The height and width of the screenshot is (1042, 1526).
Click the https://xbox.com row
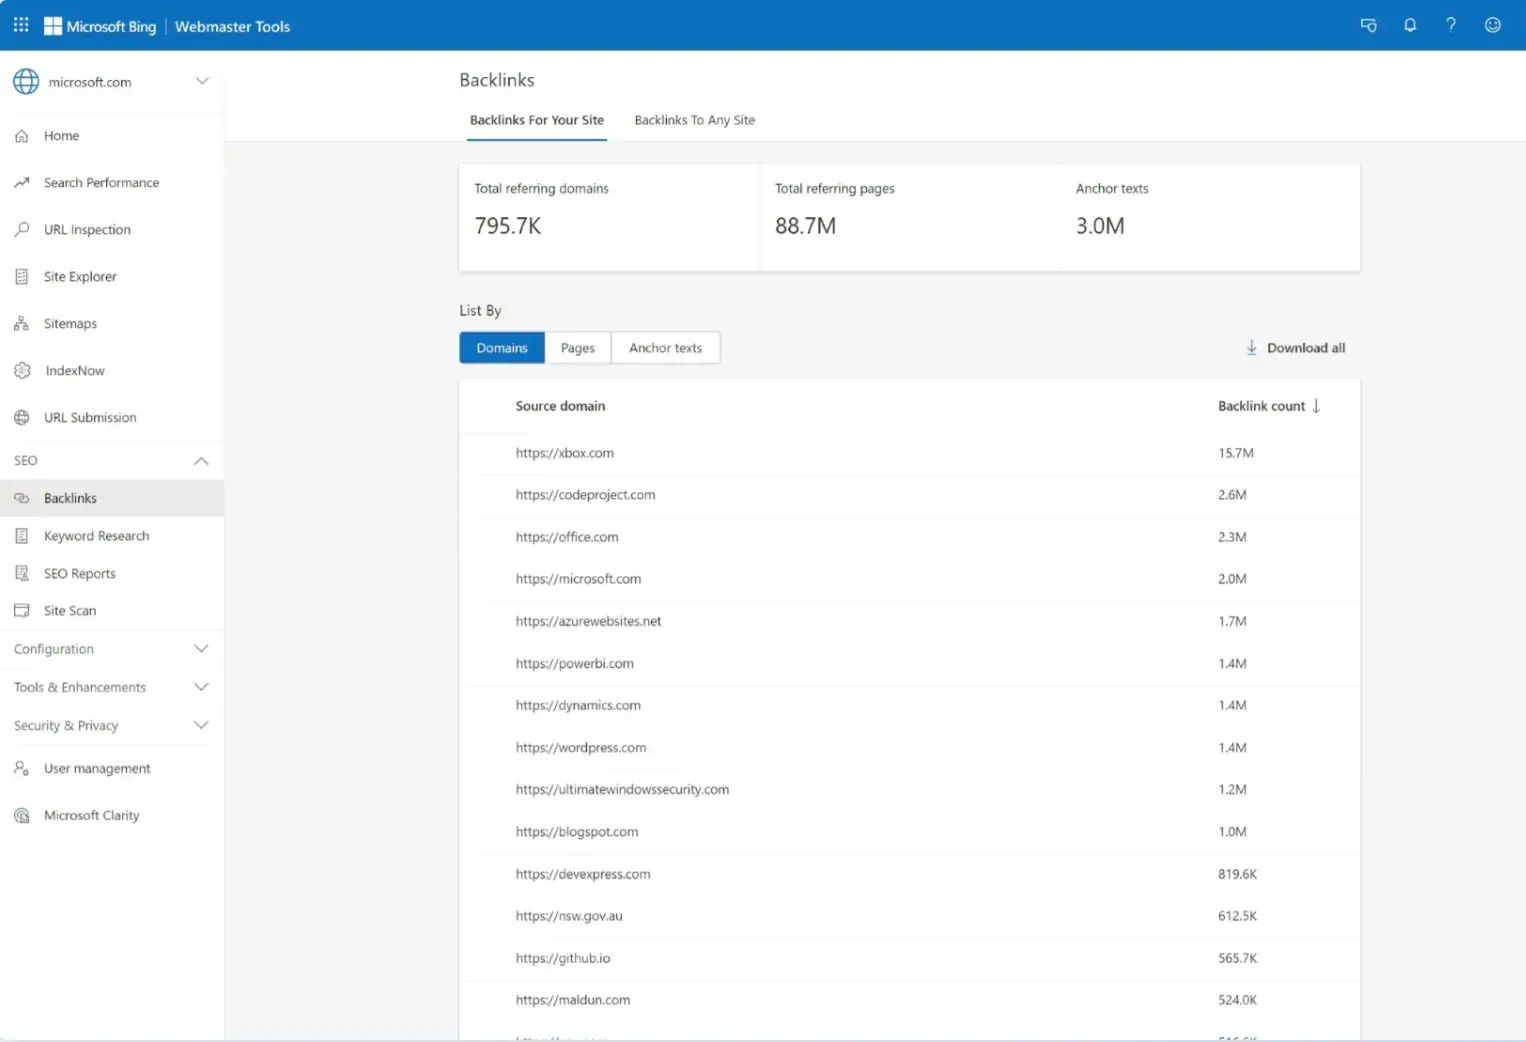[x=910, y=453]
